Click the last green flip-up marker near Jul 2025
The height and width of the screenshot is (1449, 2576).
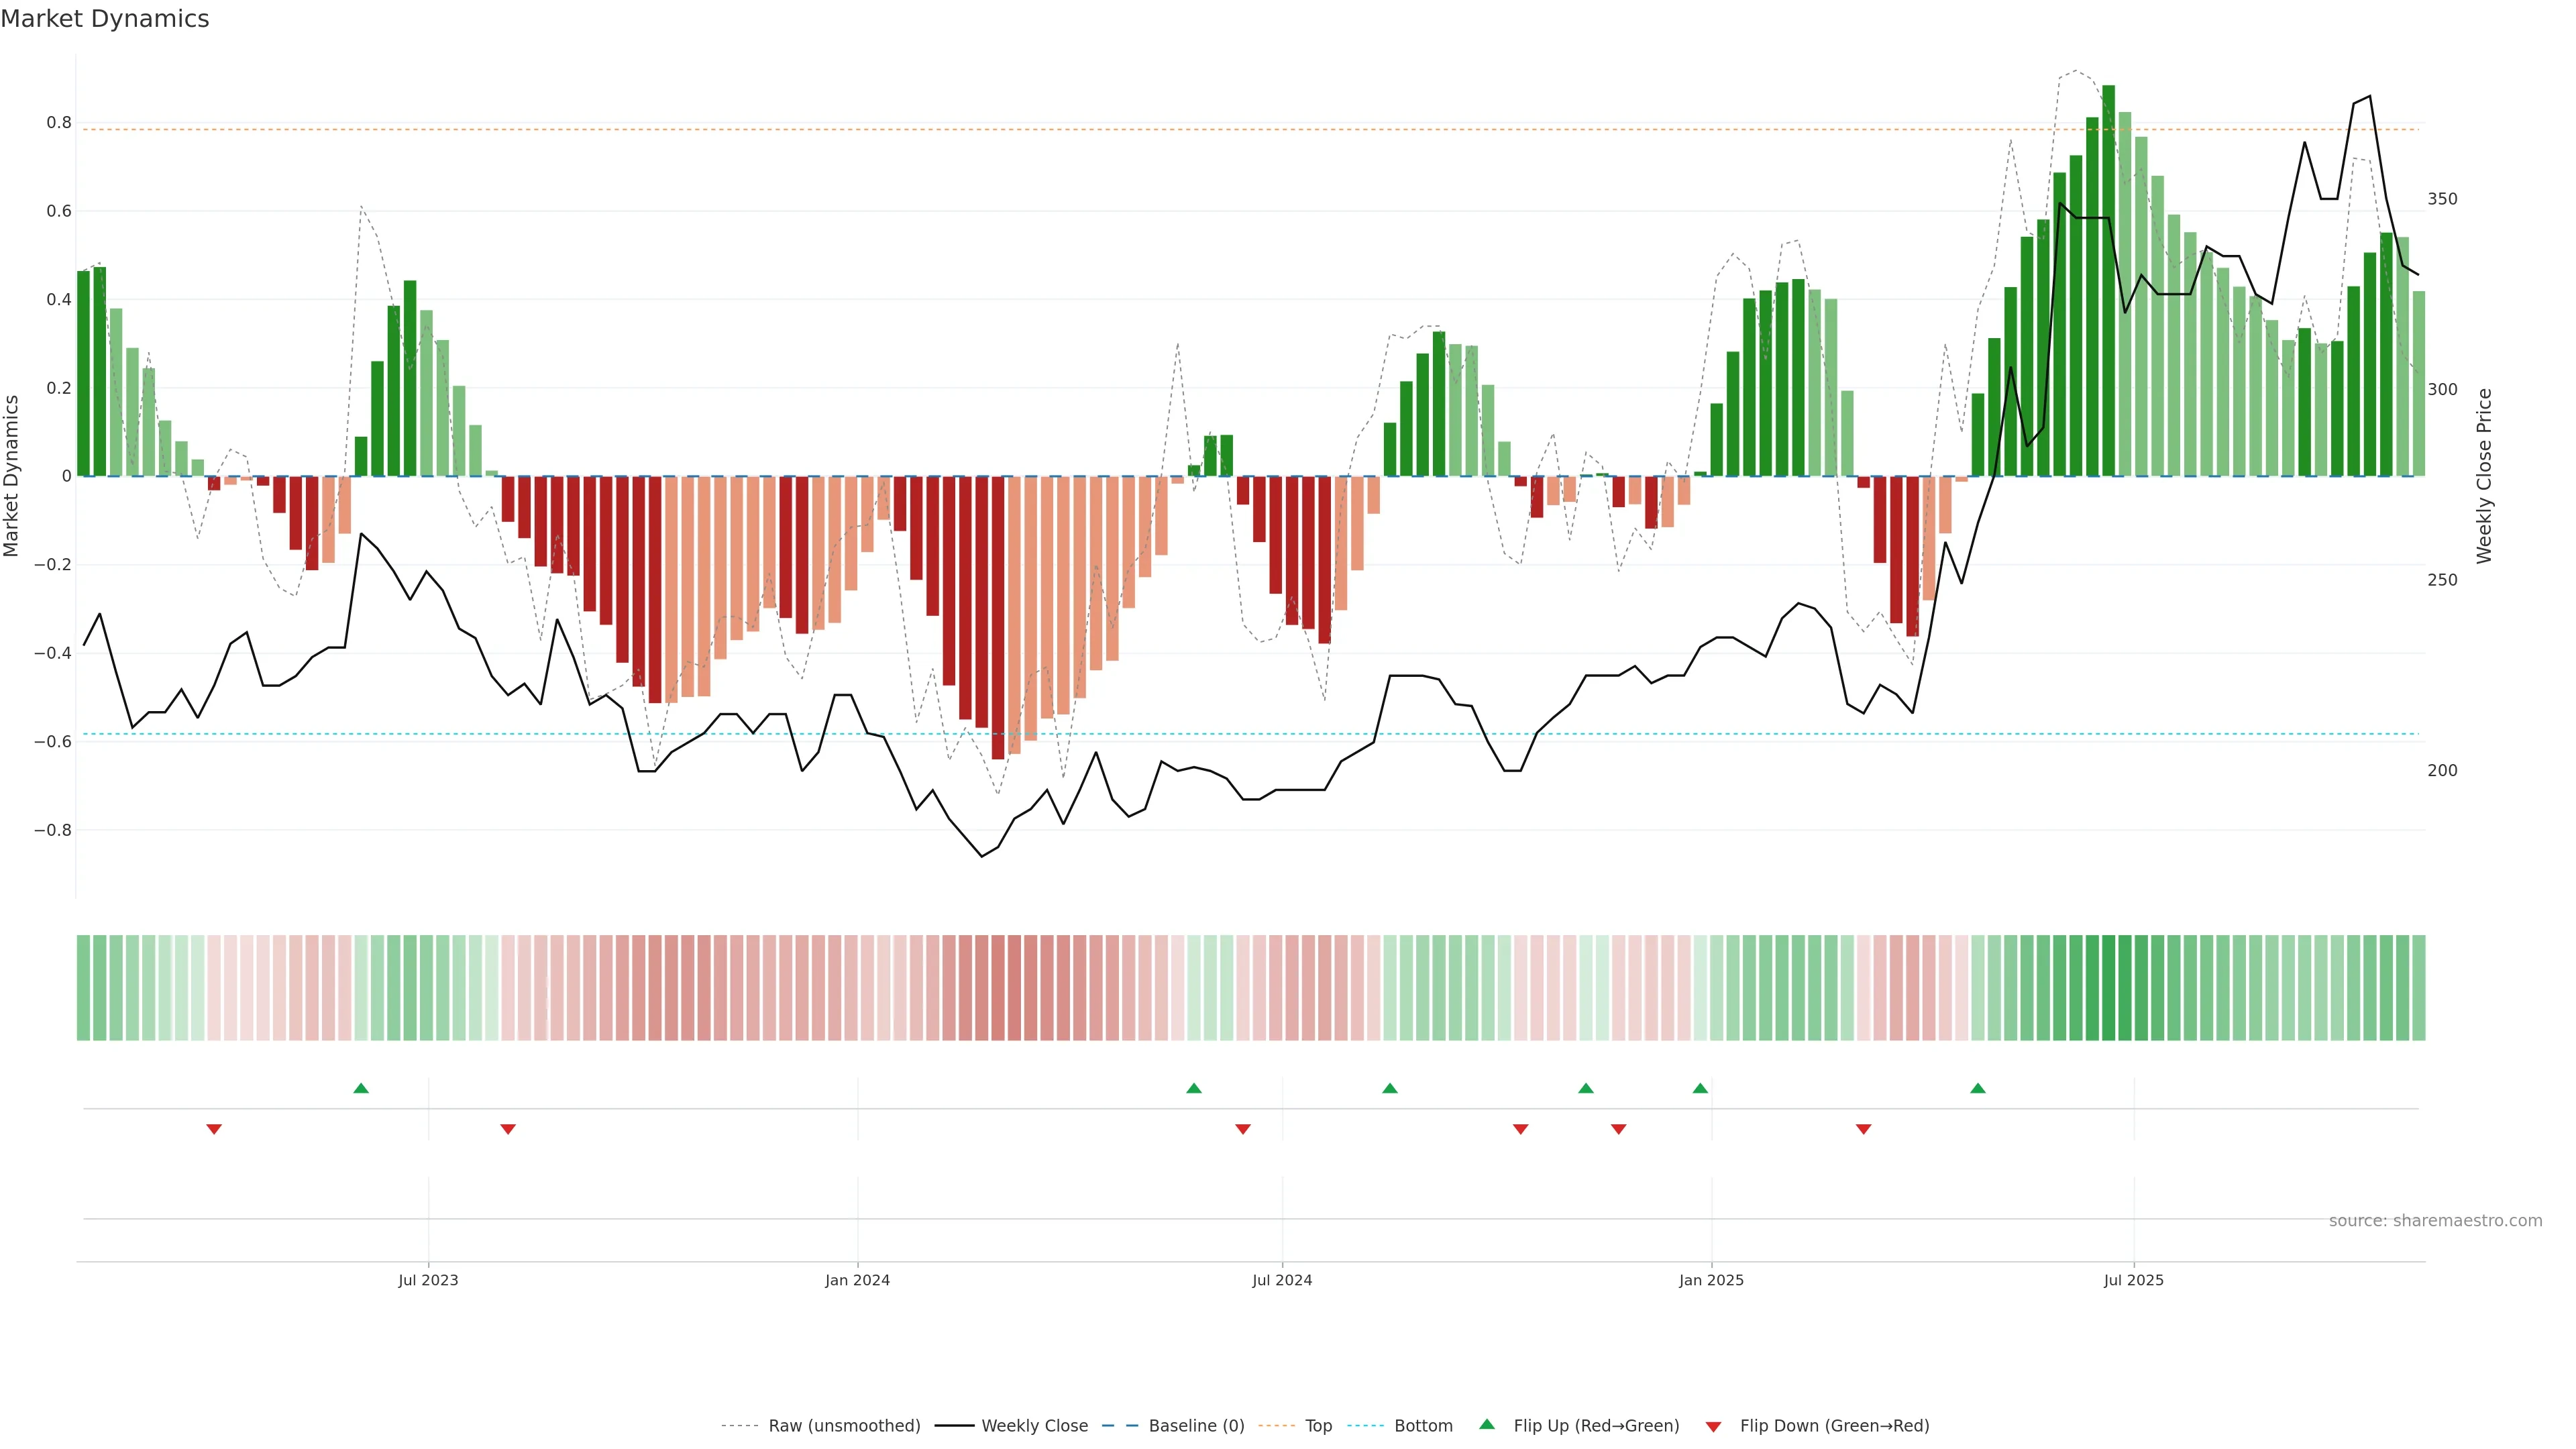pos(1977,1088)
